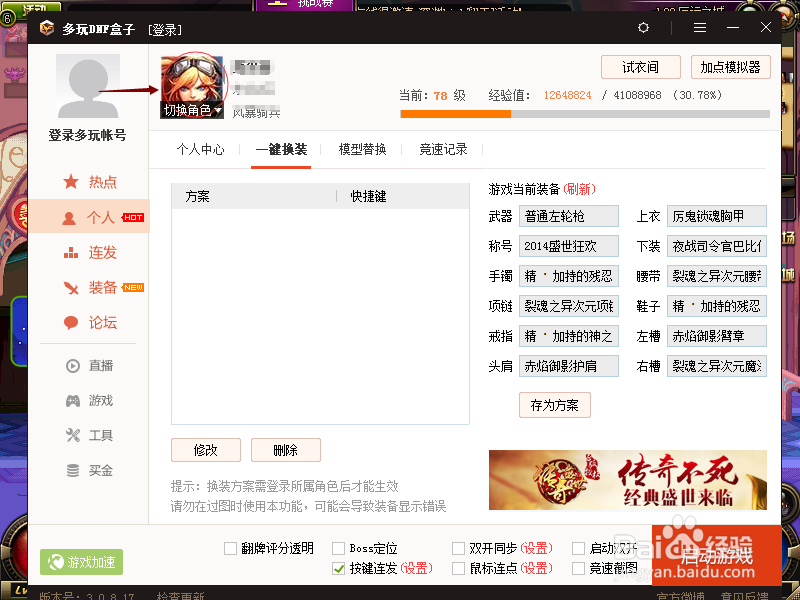This screenshot has height=600, width=800.
Task: Click the 游戏加速 button
Action: pyautogui.click(x=82, y=562)
